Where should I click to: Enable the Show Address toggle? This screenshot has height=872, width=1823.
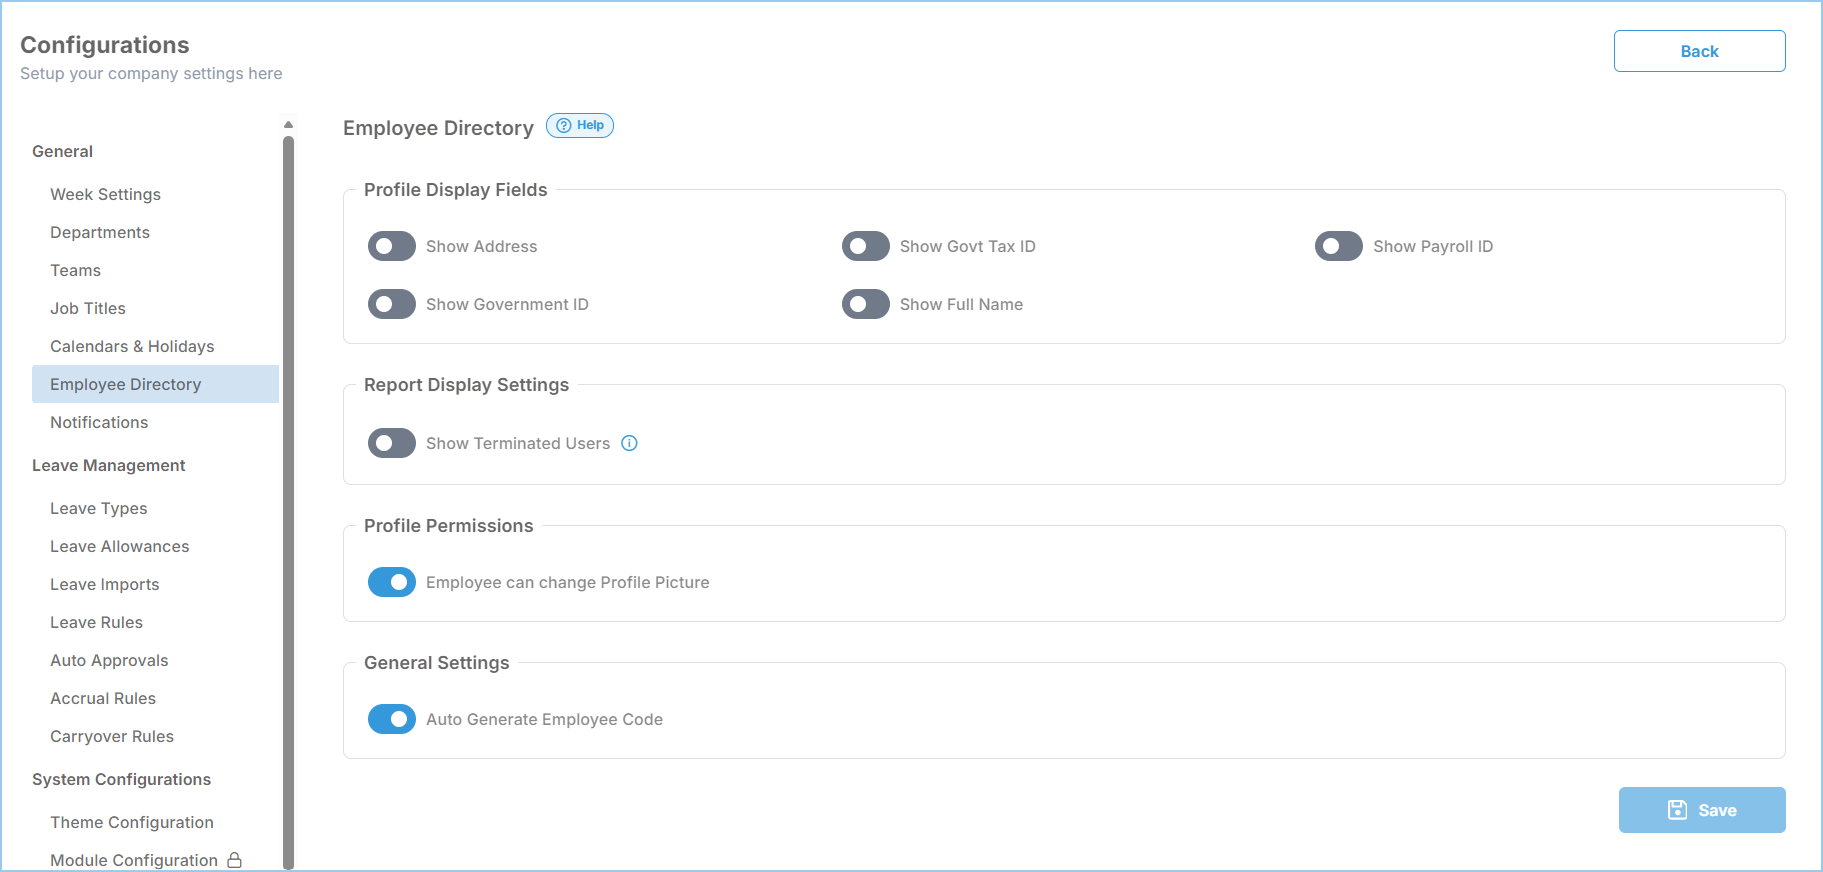click(x=392, y=246)
